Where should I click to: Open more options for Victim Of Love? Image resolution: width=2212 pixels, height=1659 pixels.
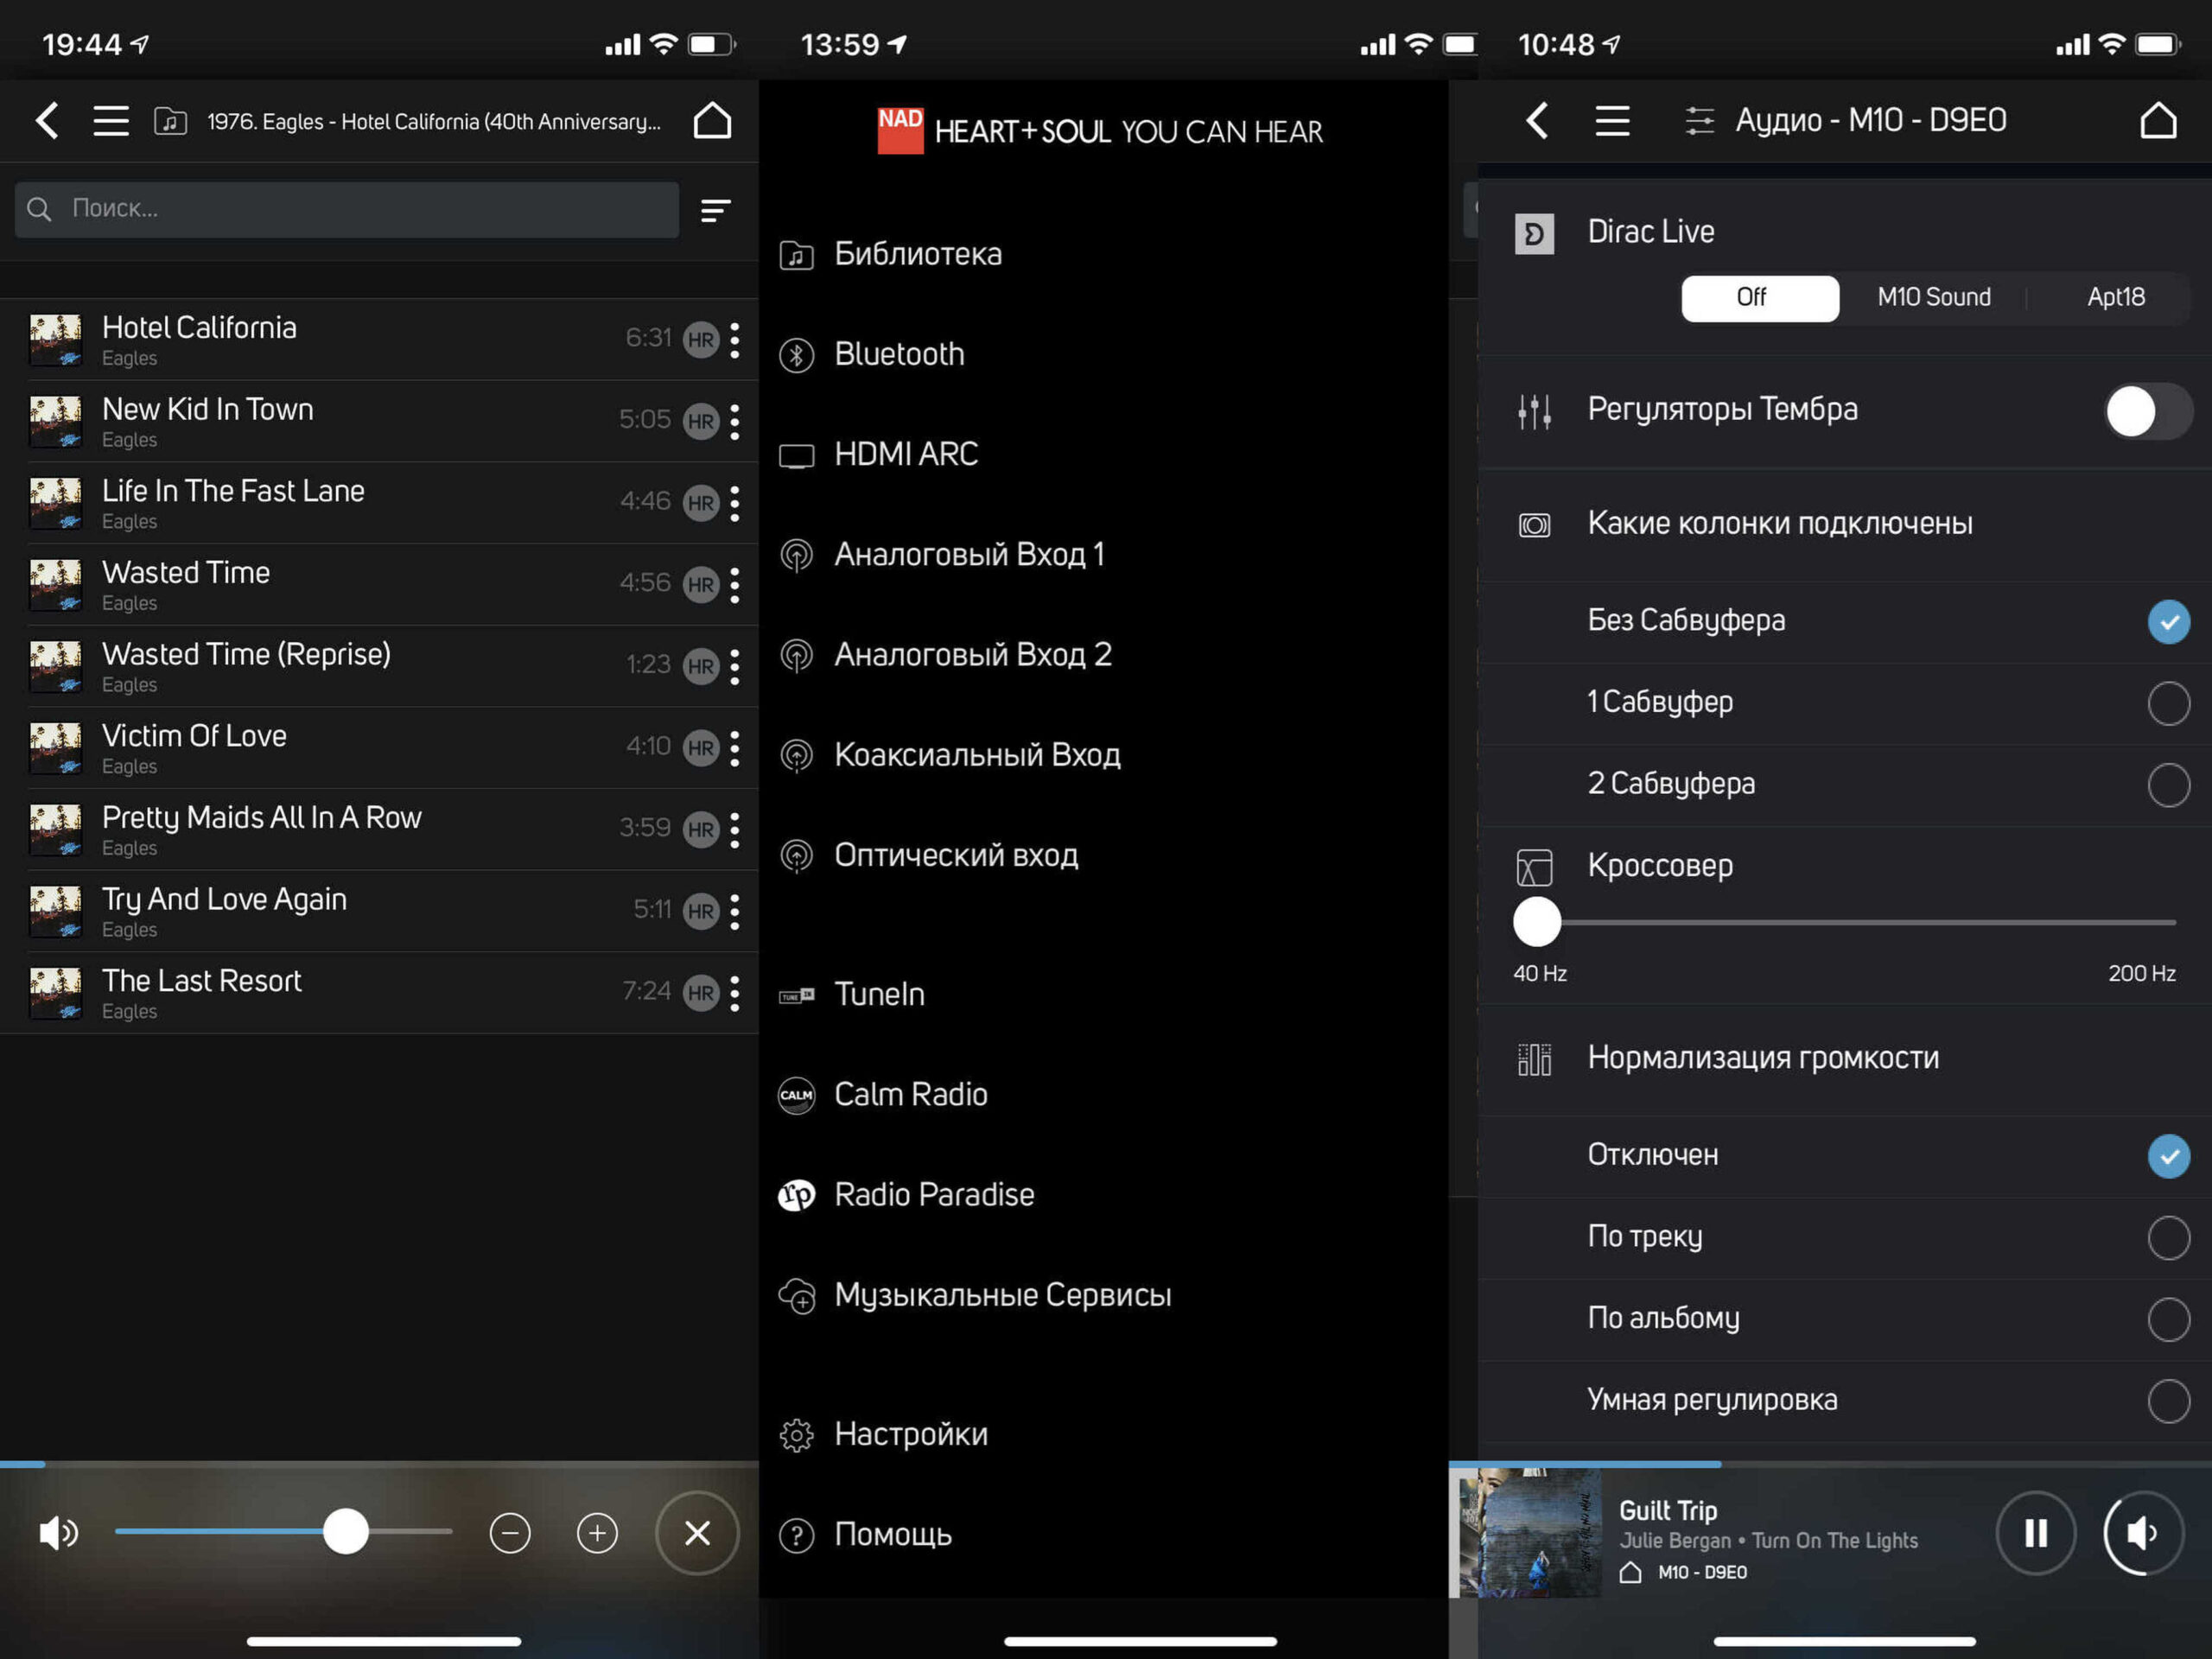click(x=735, y=748)
